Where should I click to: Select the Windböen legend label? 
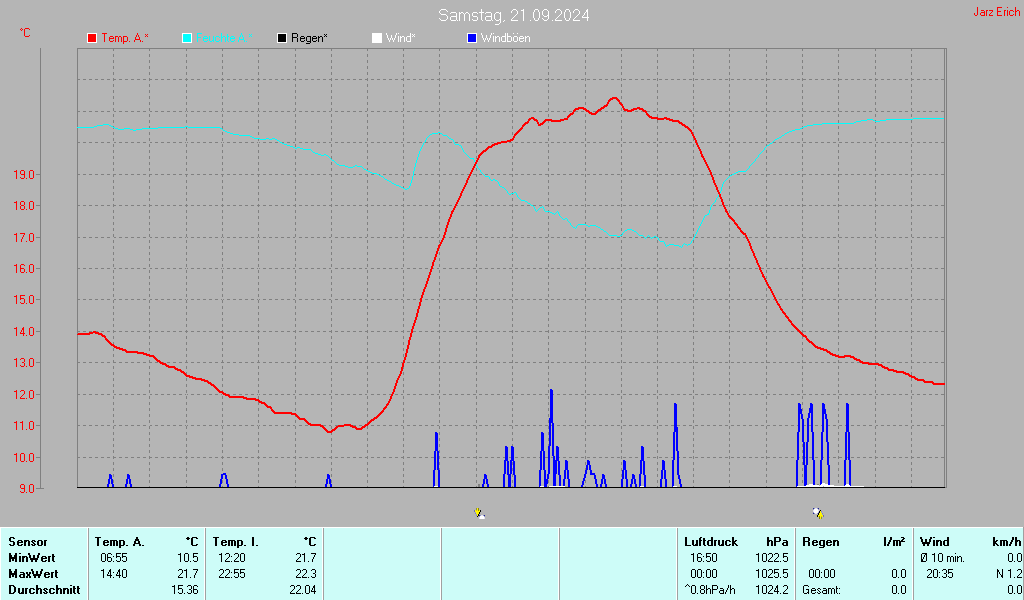click(505, 38)
